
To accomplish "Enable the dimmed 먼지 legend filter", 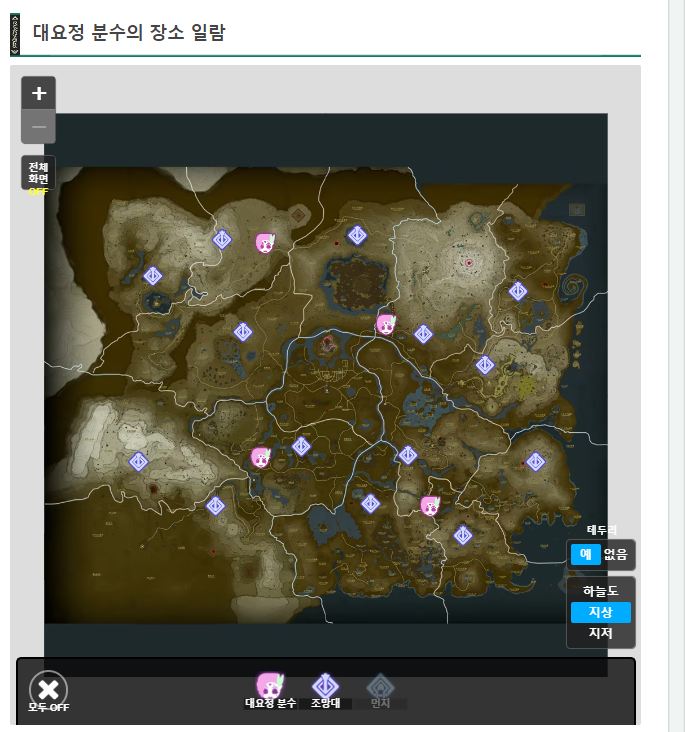I will [380, 691].
